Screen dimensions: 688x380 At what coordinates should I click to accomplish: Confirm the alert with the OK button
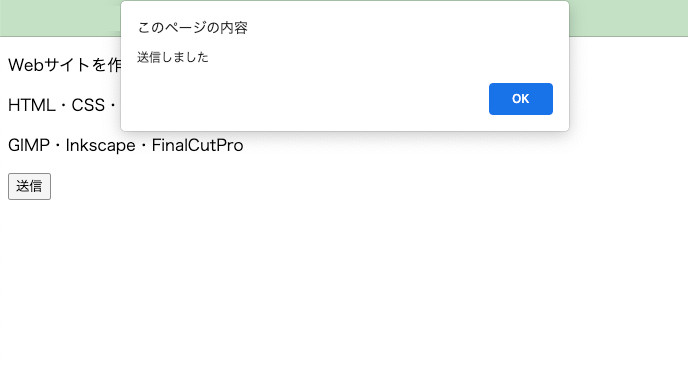pos(521,99)
